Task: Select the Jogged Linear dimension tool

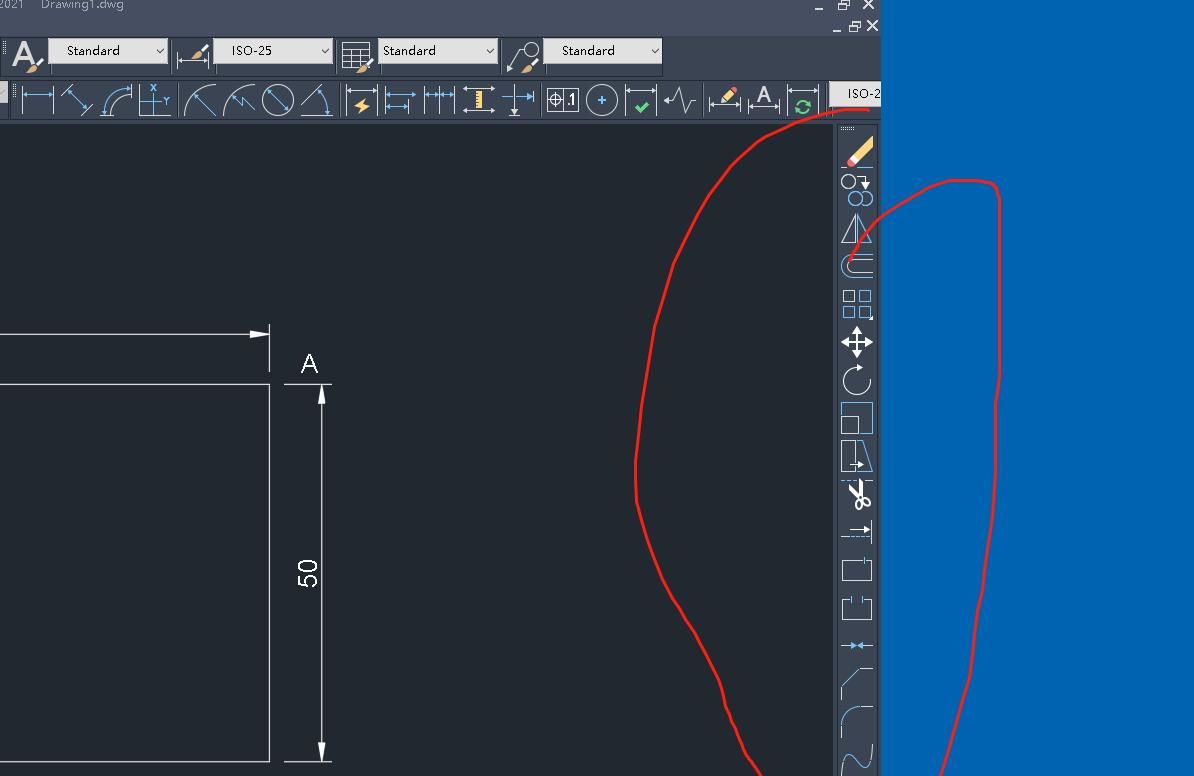Action: pos(679,100)
